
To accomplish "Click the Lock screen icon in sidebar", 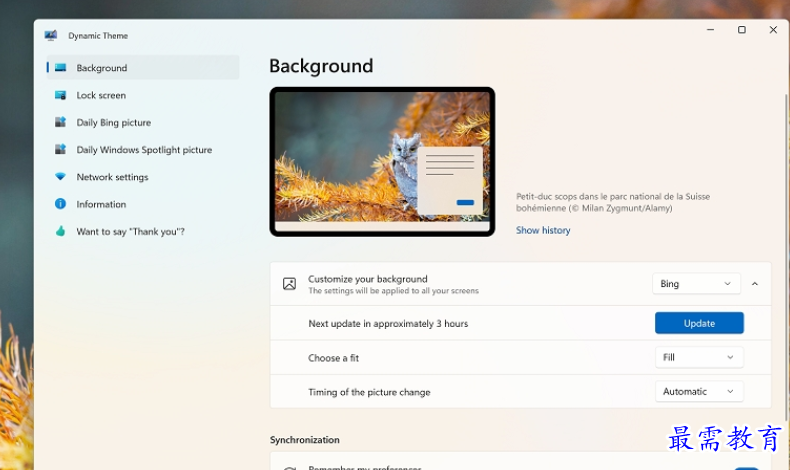I will (60, 95).
